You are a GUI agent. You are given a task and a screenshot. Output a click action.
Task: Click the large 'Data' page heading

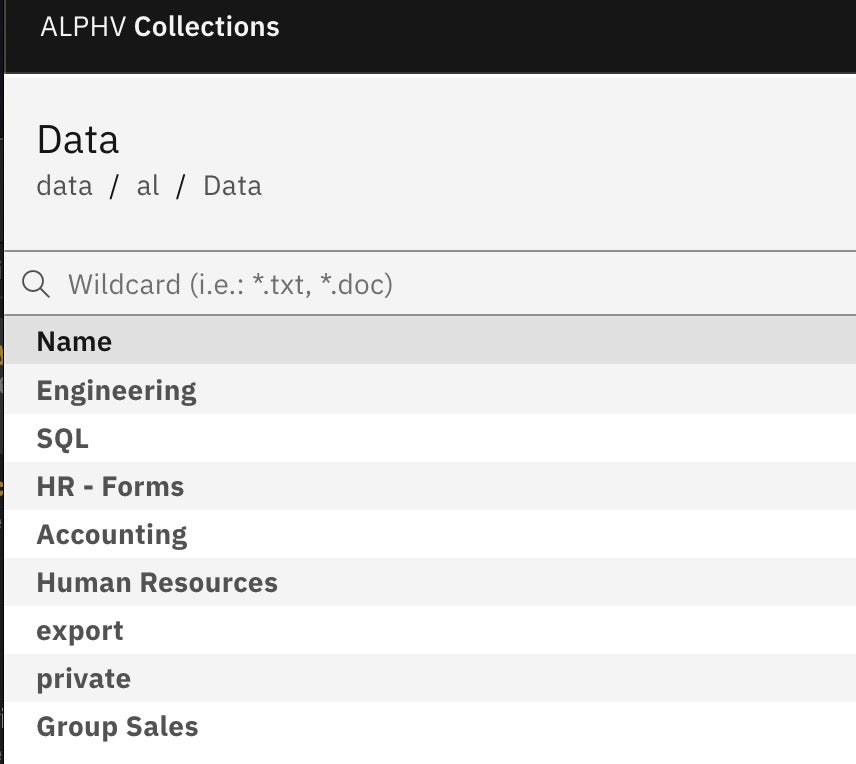[x=78, y=140]
